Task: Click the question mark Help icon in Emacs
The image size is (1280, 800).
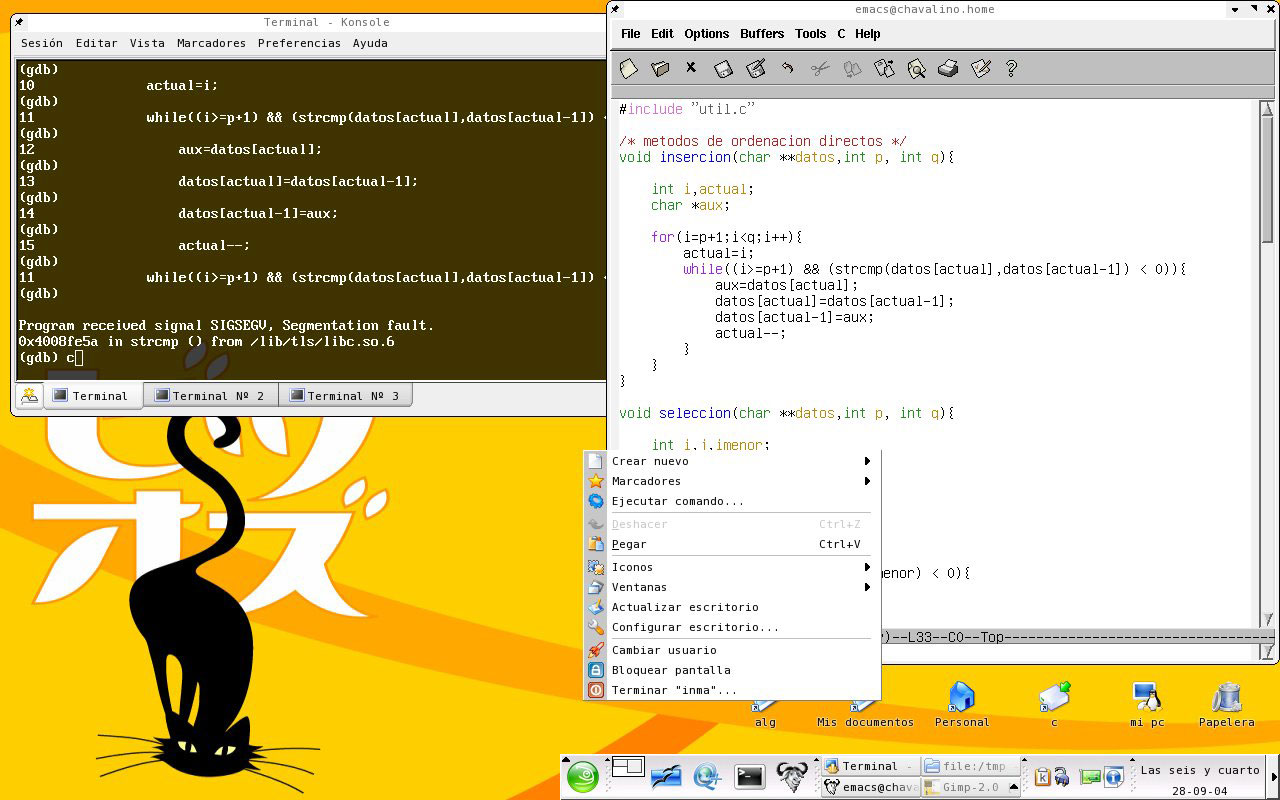Action: 1011,68
